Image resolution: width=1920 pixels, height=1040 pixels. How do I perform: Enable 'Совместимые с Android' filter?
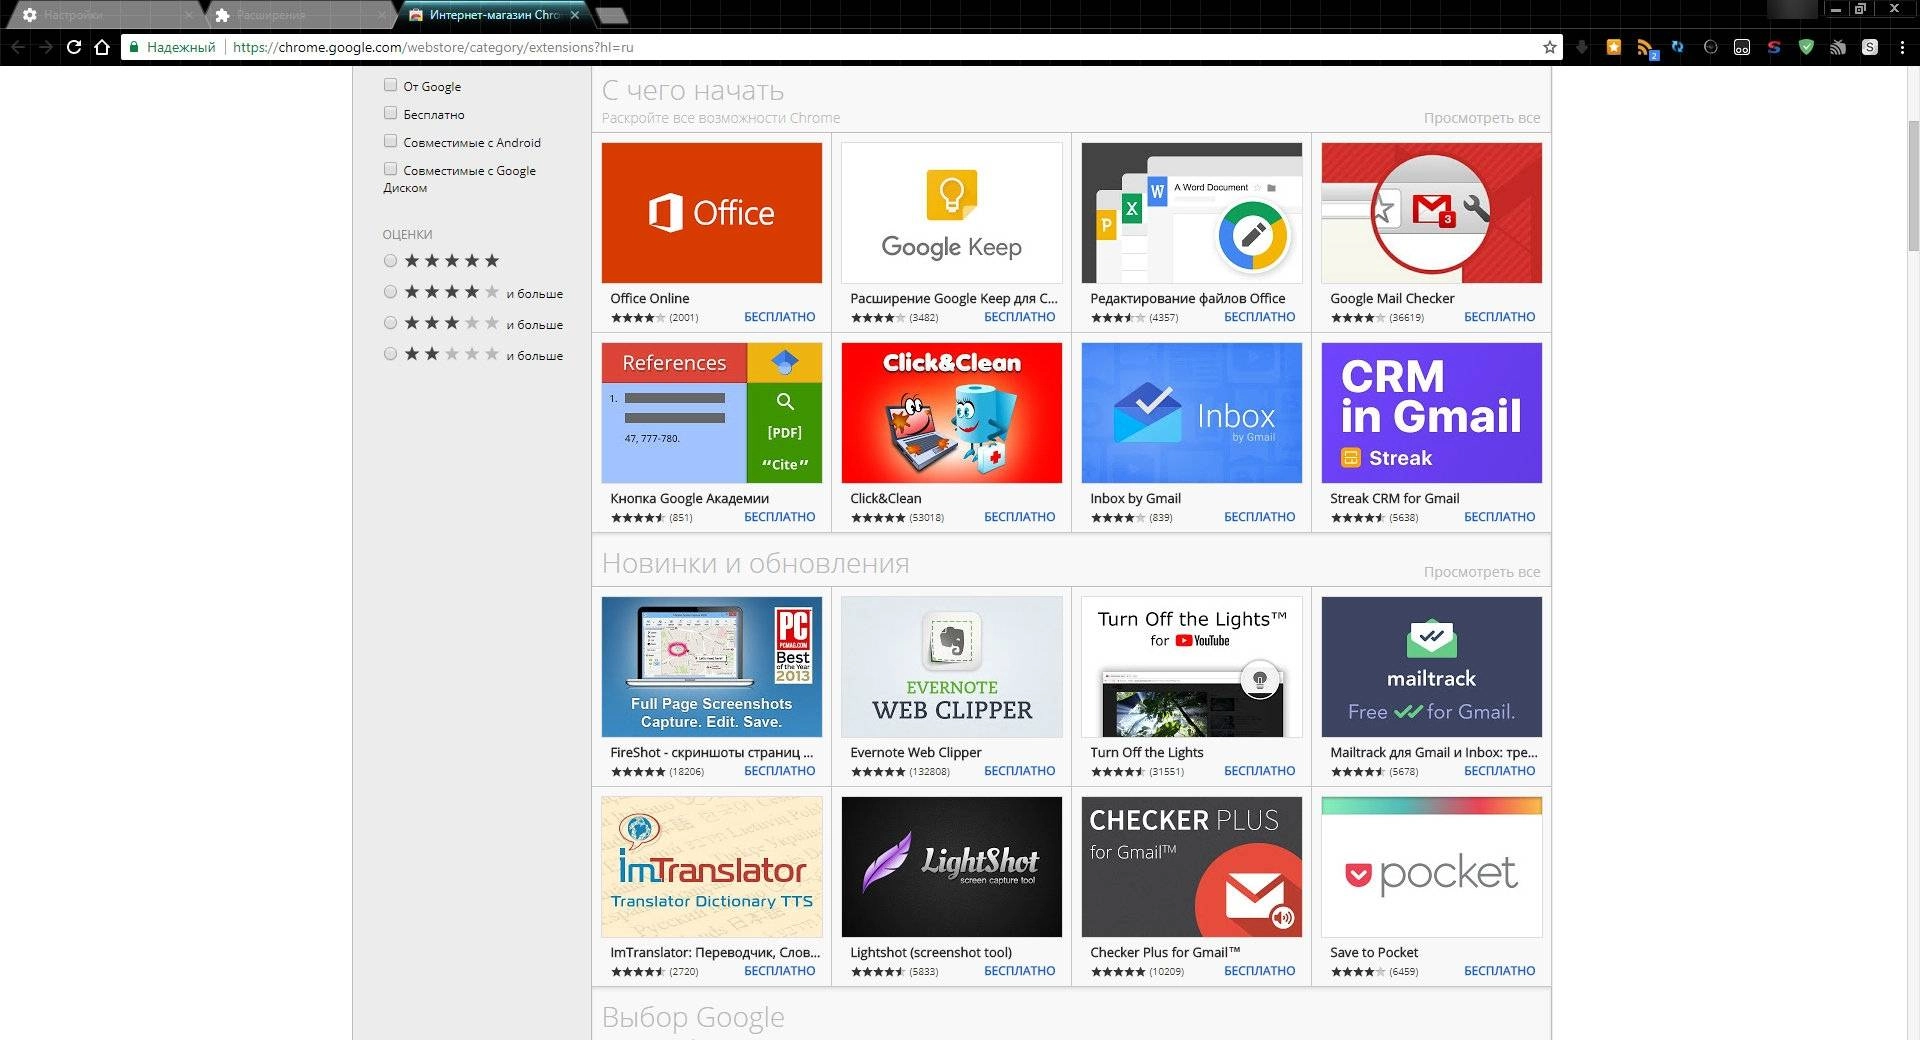click(390, 141)
